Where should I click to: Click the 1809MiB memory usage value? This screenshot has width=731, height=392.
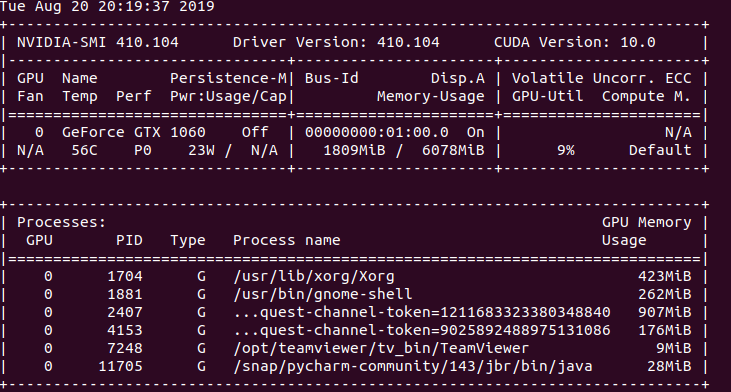pos(354,150)
